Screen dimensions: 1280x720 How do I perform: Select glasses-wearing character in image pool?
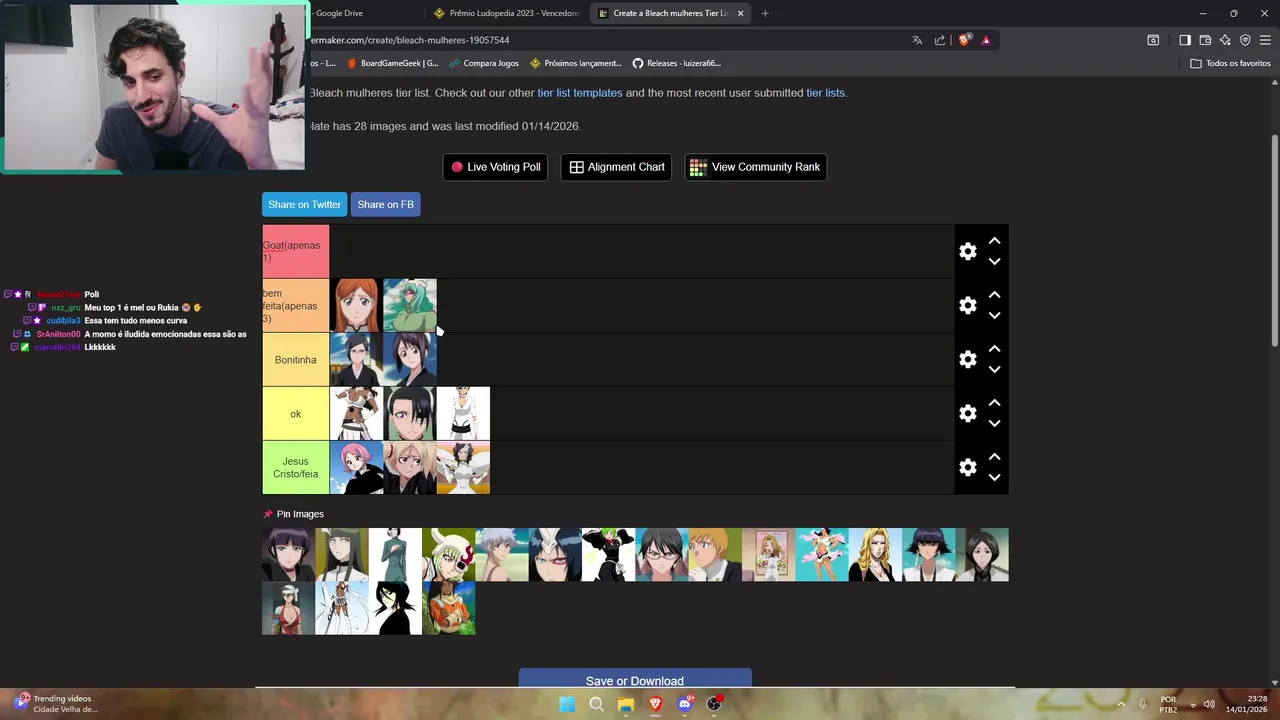pyautogui.click(x=662, y=554)
